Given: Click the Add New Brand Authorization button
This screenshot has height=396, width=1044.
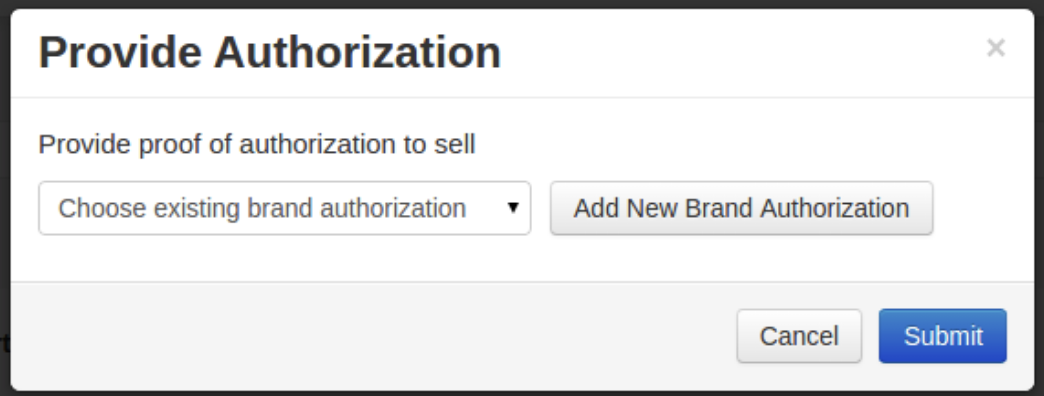Looking at the screenshot, I should coord(741,208).
